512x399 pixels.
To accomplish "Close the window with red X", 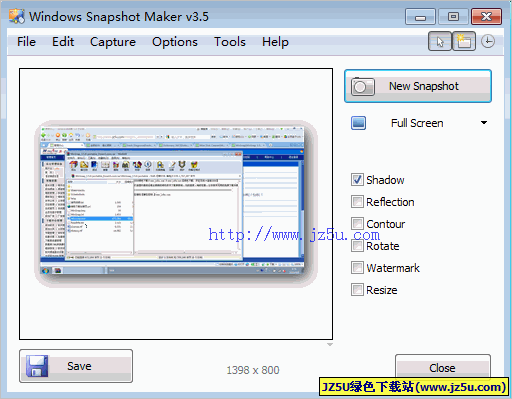I will pos(486,17).
